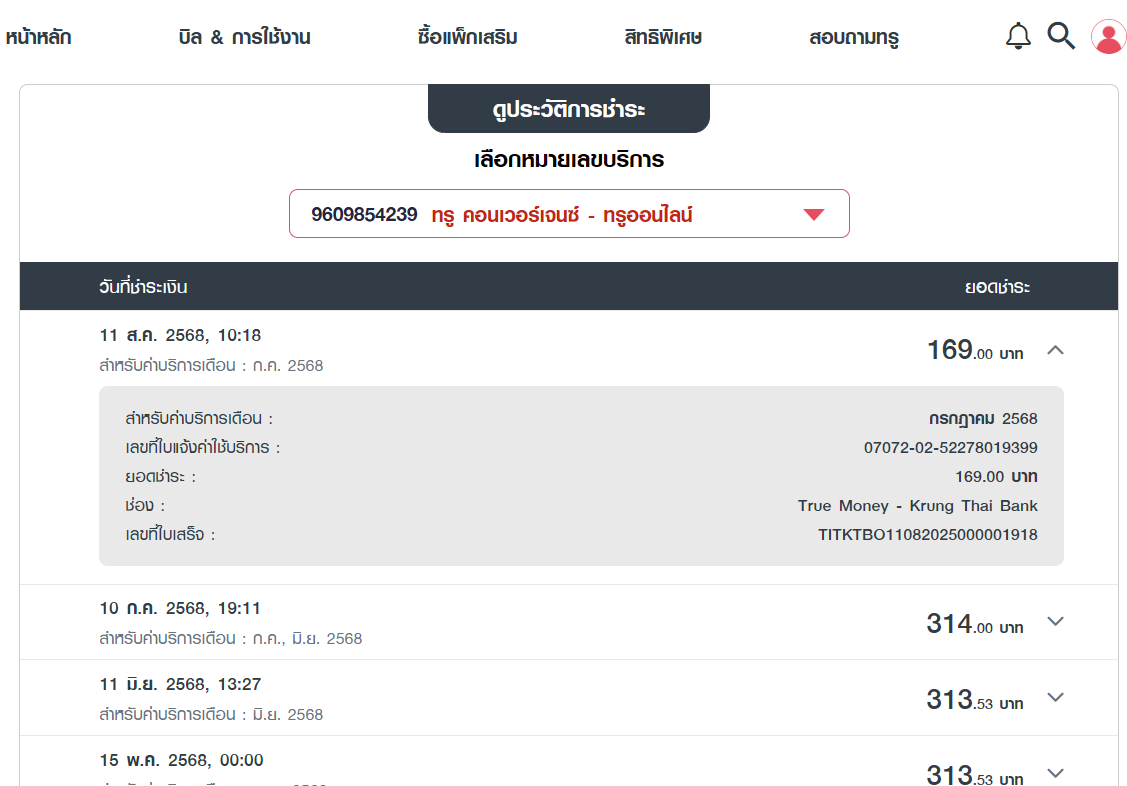
Task: Go to หน้าหลัก menu item
Action: (39, 37)
